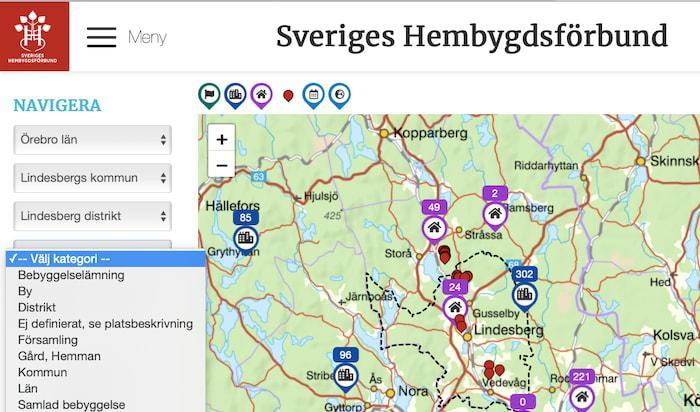Click the house marker labeled 24
This screenshot has height=412, width=700.
click(x=455, y=307)
